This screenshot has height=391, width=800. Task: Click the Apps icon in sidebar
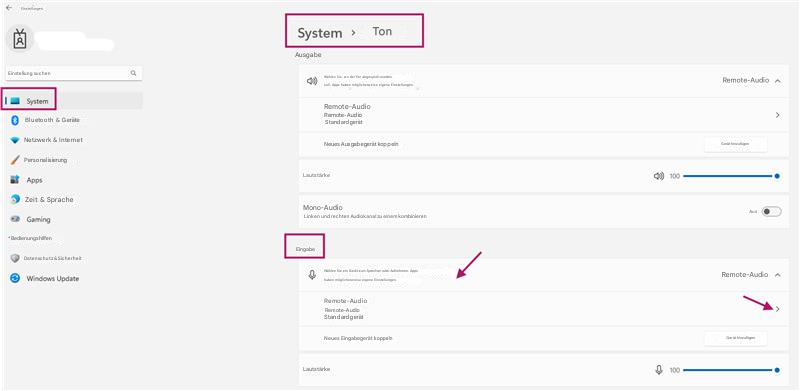(15, 180)
